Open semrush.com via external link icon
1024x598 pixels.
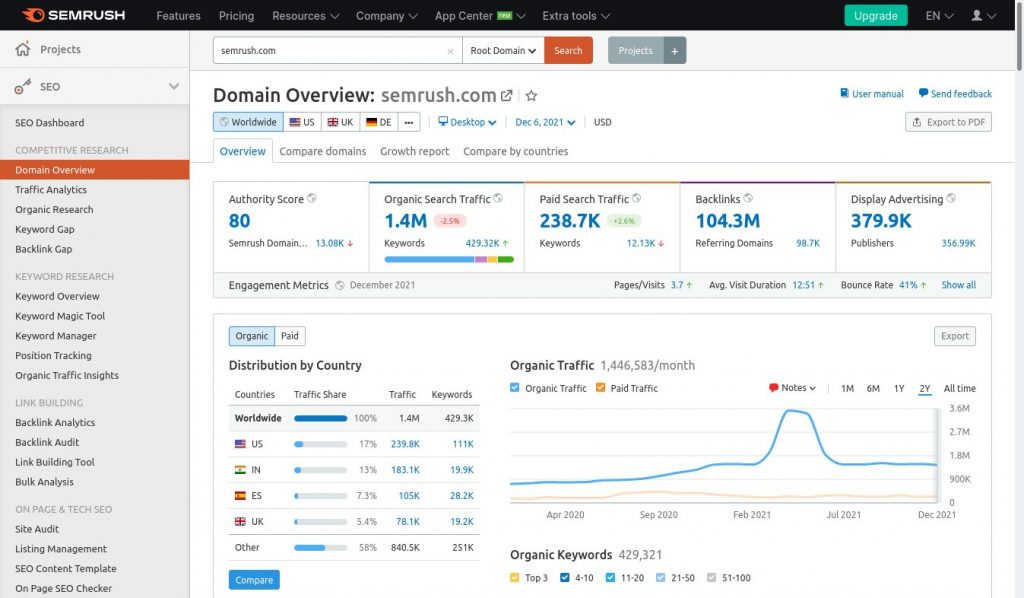(x=506, y=95)
